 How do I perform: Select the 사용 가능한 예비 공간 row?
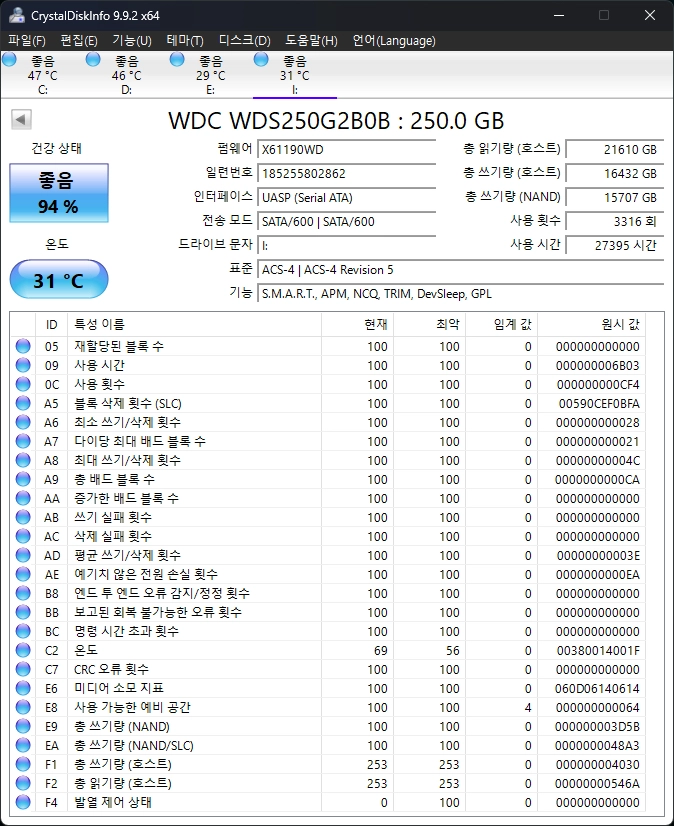(328, 707)
